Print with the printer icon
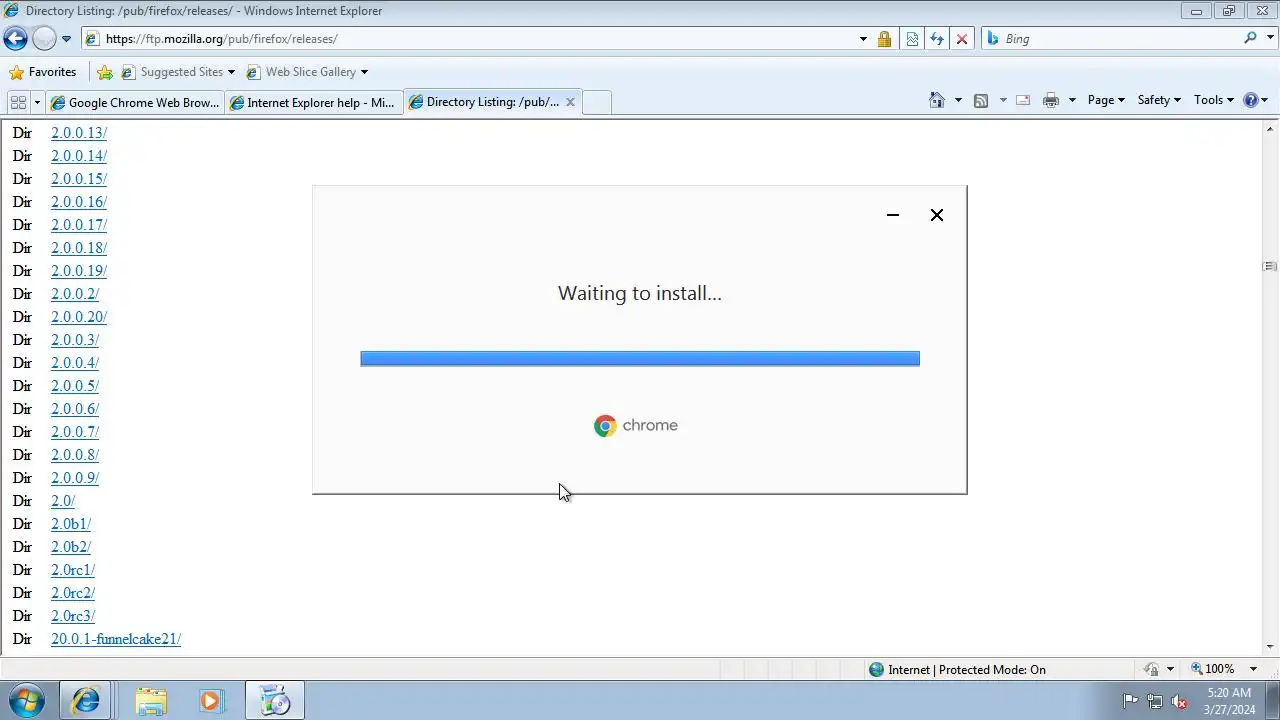The height and width of the screenshot is (720, 1280). (1050, 100)
